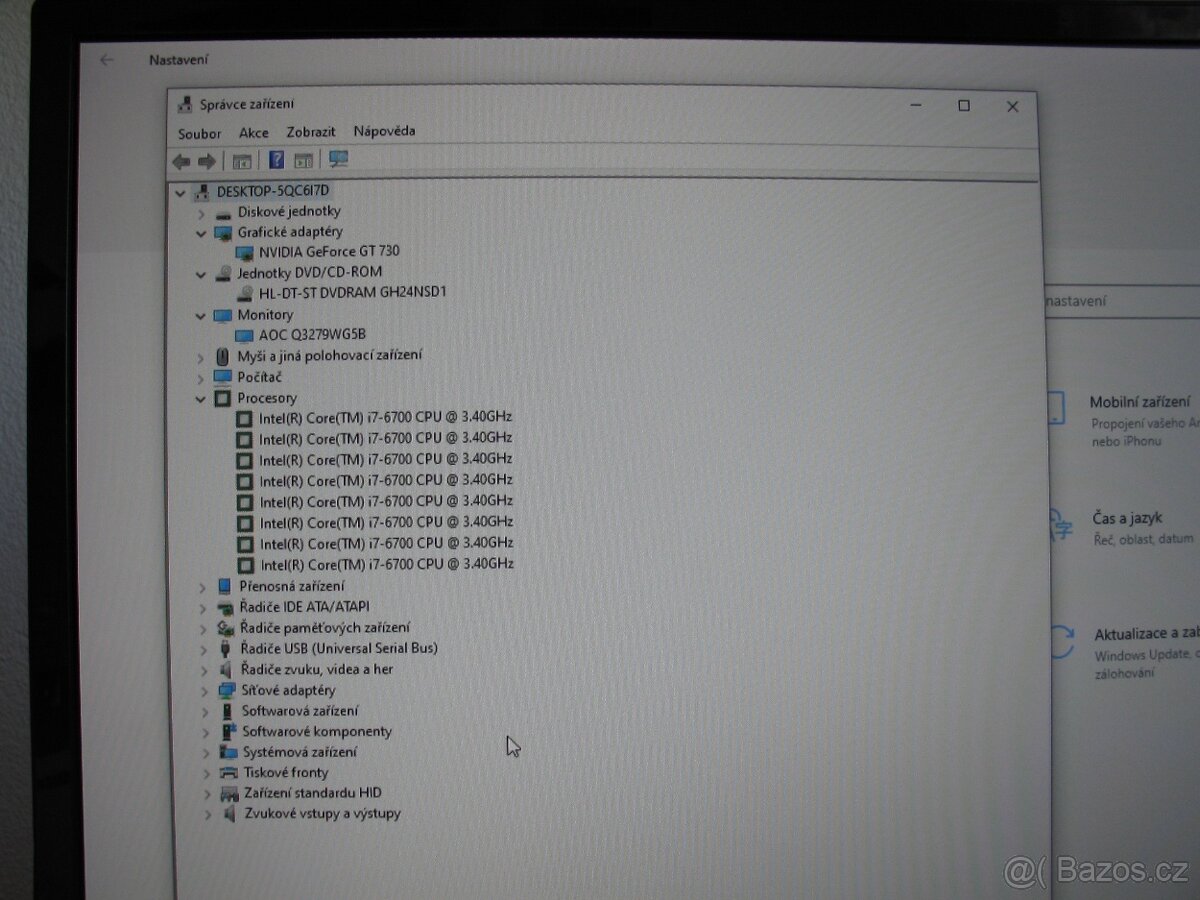Image resolution: width=1200 pixels, height=900 pixels.
Task: Collapse the Grafické adaptéry category
Action: (x=200, y=232)
